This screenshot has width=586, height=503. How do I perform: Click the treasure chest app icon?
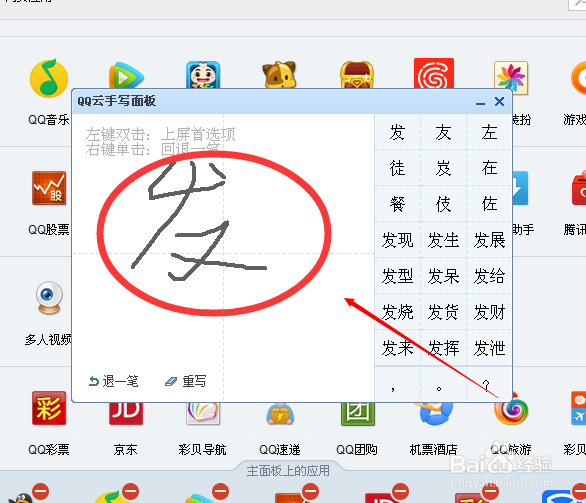357,75
